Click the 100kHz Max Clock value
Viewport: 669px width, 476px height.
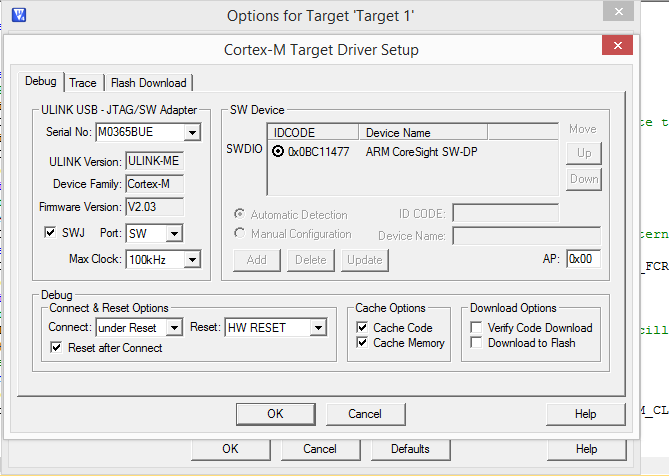tap(148, 260)
